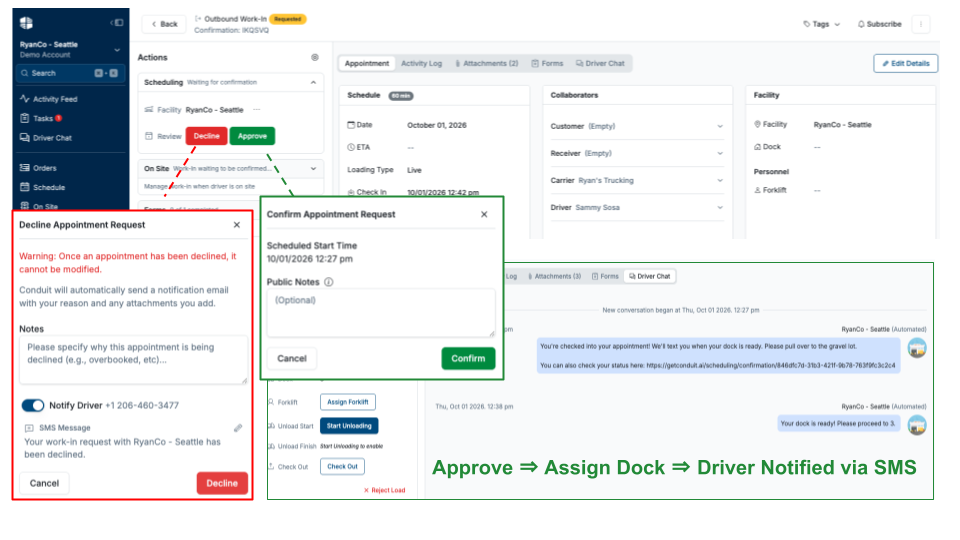Click the decline Notes text area
Image resolution: width=960 pixels, height=540 pixels.
click(133, 359)
